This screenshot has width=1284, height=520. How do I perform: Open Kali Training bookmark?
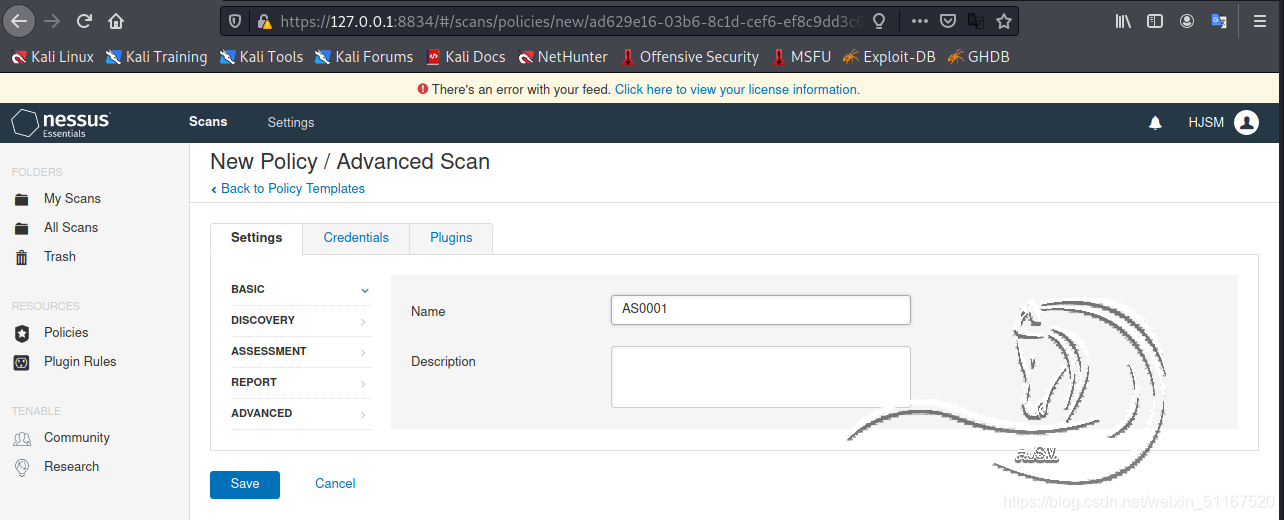(x=156, y=57)
